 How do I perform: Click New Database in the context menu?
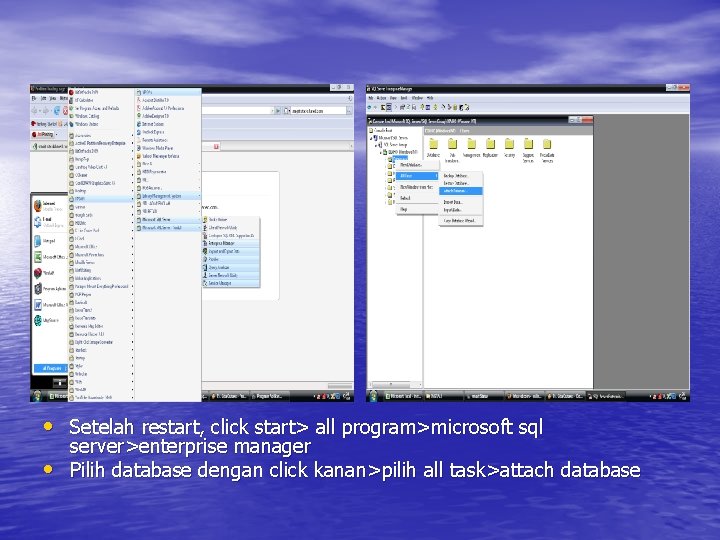(x=417, y=165)
